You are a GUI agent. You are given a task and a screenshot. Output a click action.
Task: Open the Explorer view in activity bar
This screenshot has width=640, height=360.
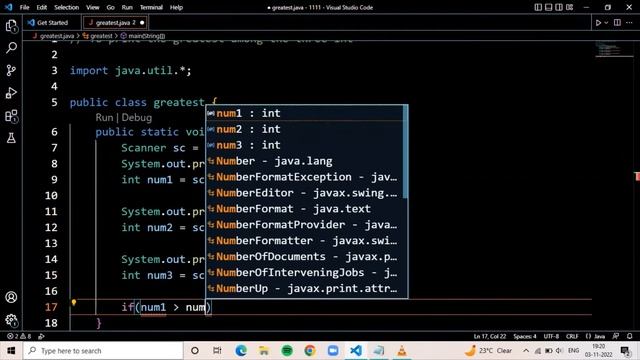[x=11, y=26]
